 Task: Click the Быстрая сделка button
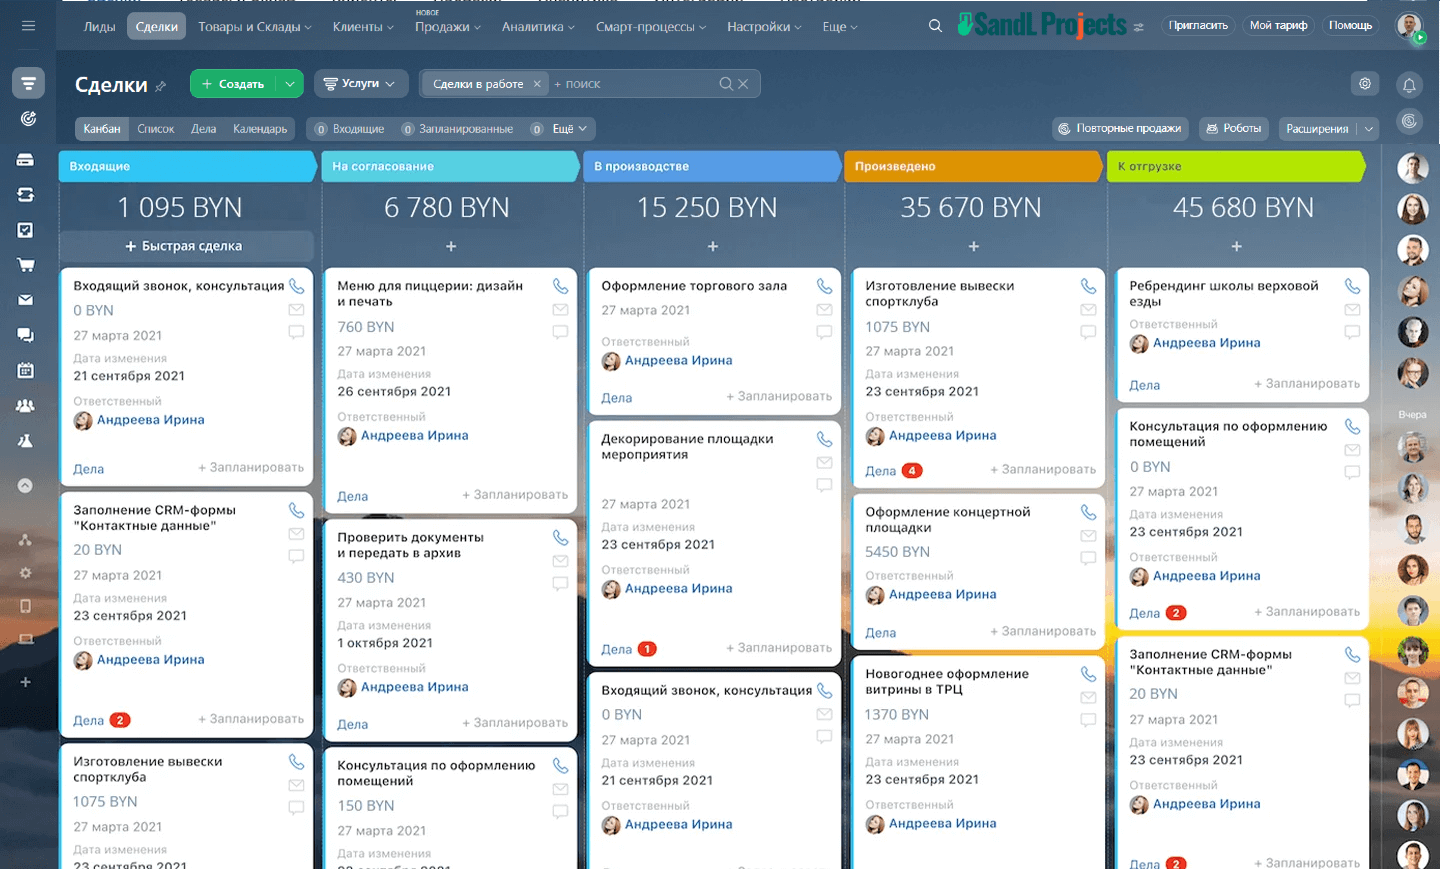coord(185,246)
